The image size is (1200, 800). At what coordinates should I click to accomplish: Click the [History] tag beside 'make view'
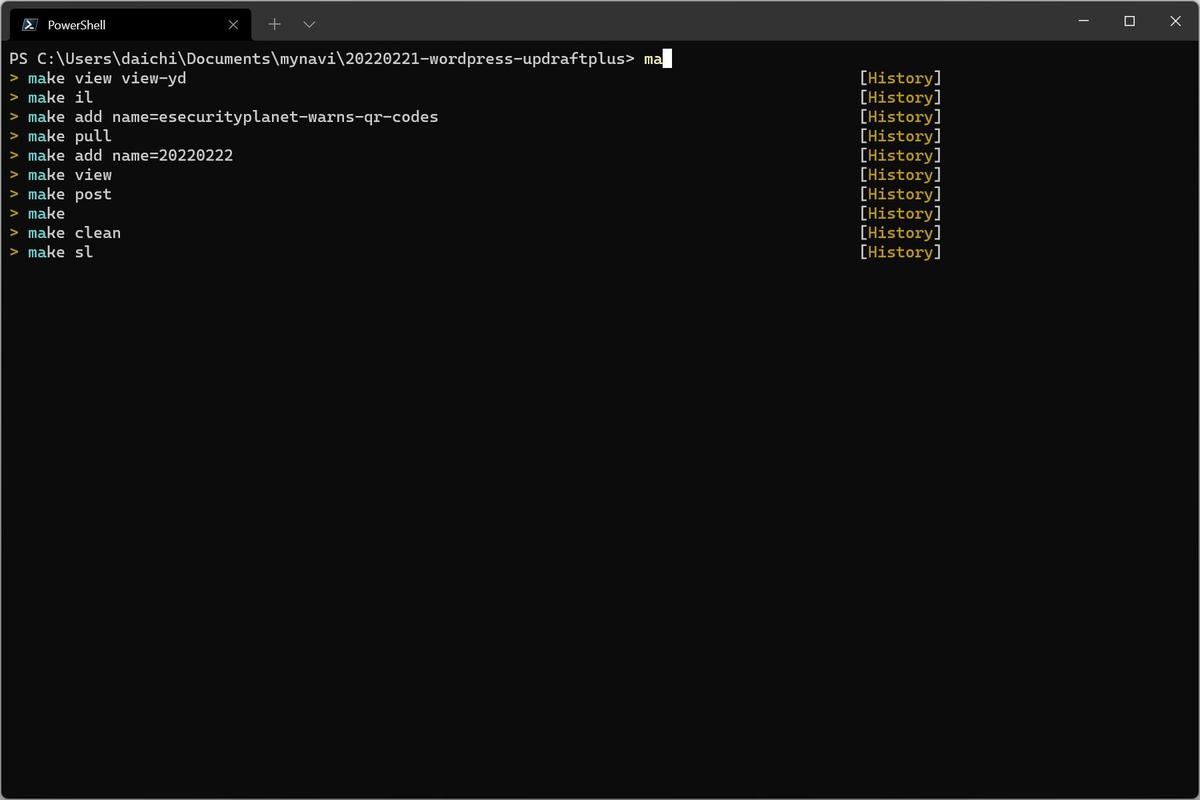point(900,175)
